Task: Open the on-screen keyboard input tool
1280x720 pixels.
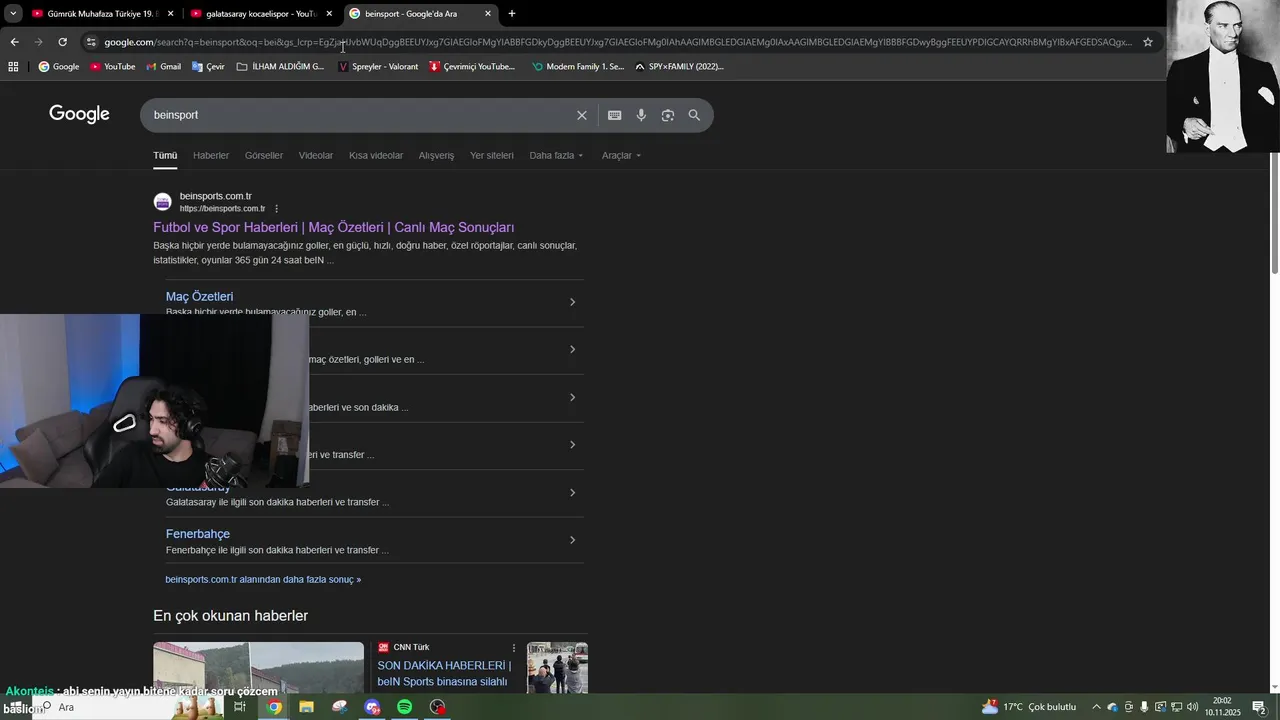Action: click(615, 115)
